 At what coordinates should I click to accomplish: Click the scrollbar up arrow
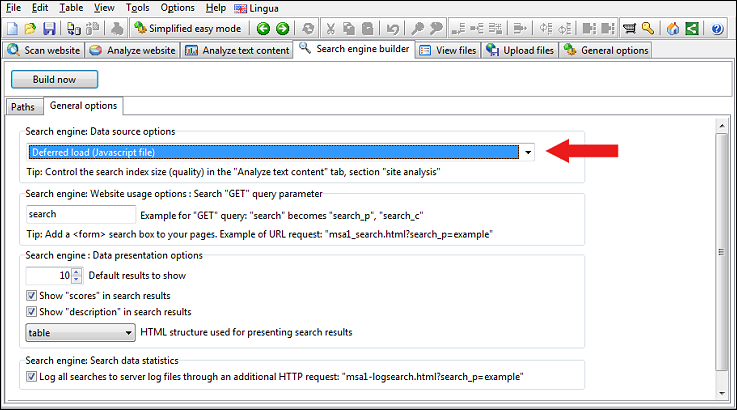point(721,126)
